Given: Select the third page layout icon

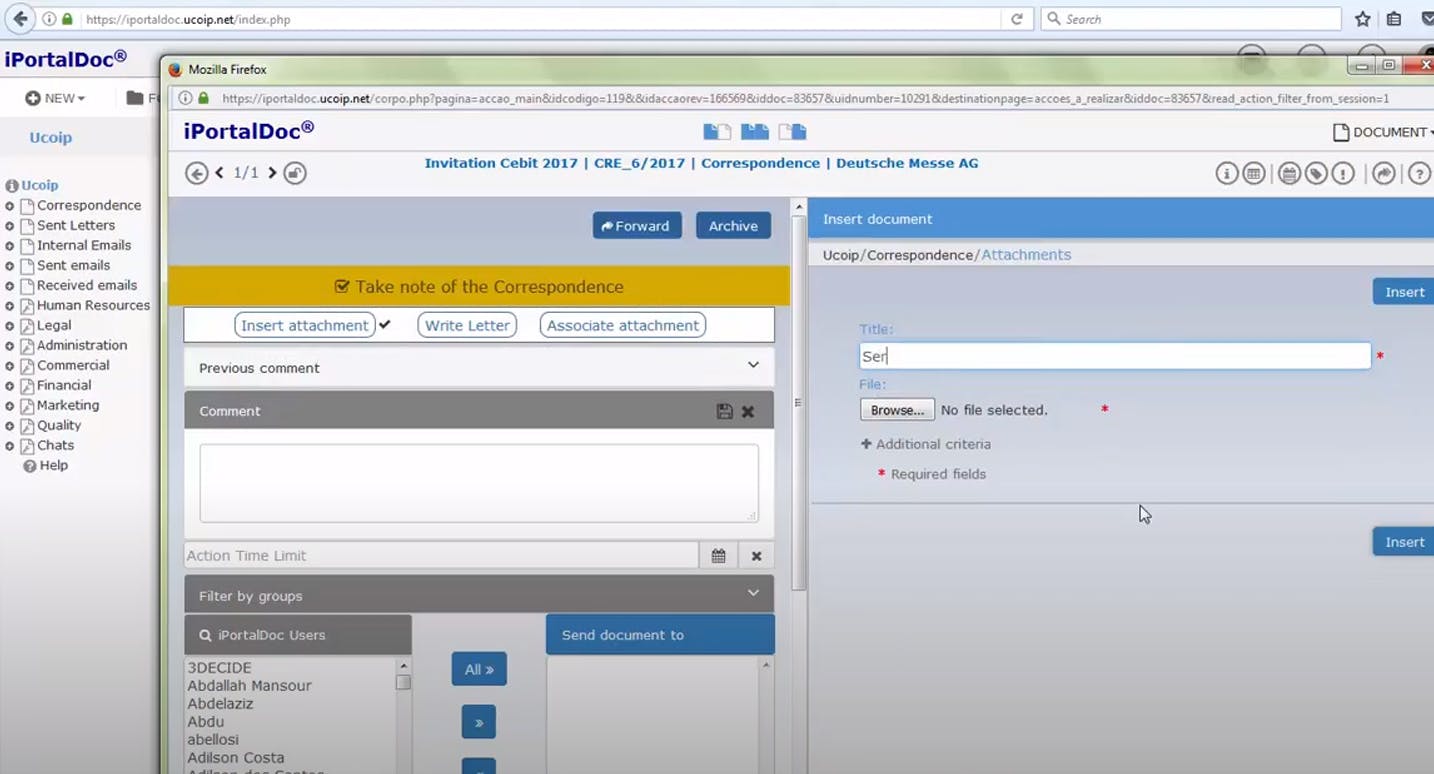Looking at the screenshot, I should pyautogui.click(x=792, y=132).
